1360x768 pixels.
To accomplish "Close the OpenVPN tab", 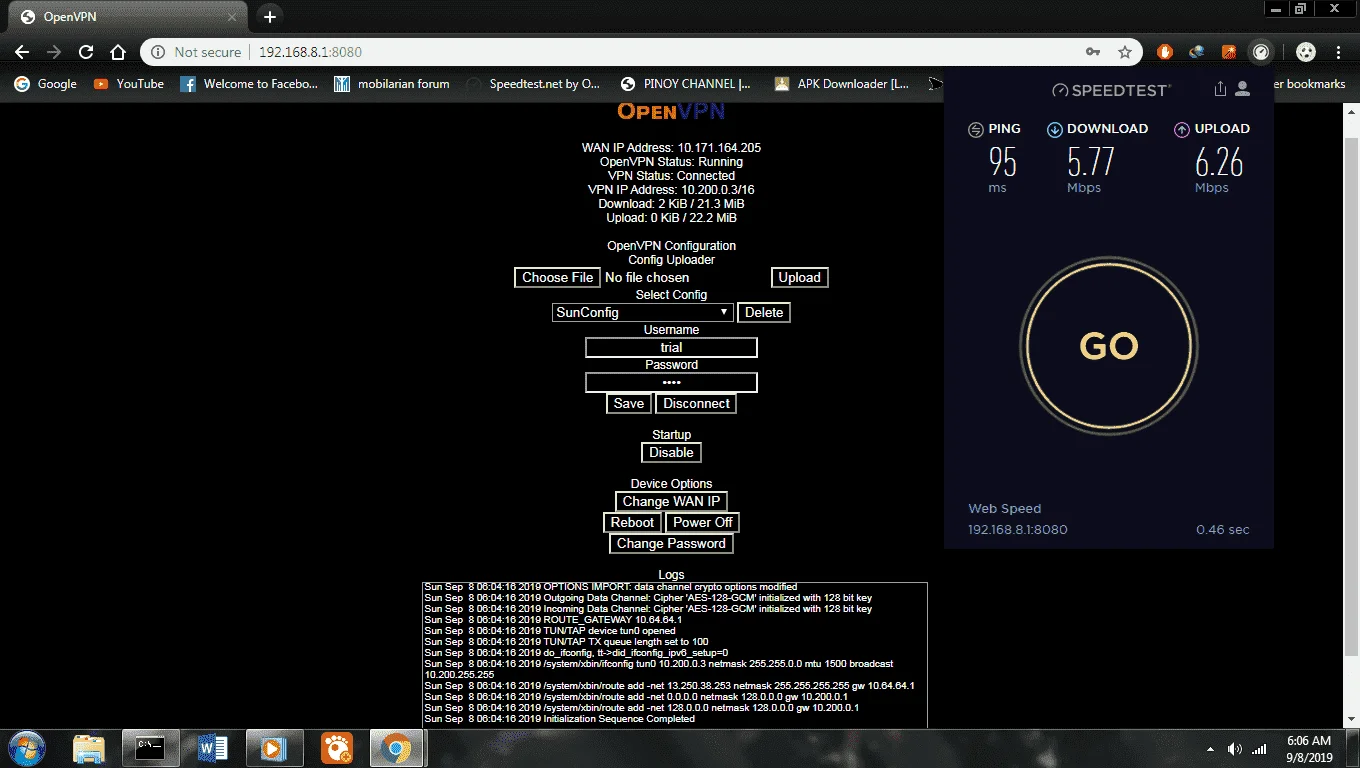I will [231, 17].
